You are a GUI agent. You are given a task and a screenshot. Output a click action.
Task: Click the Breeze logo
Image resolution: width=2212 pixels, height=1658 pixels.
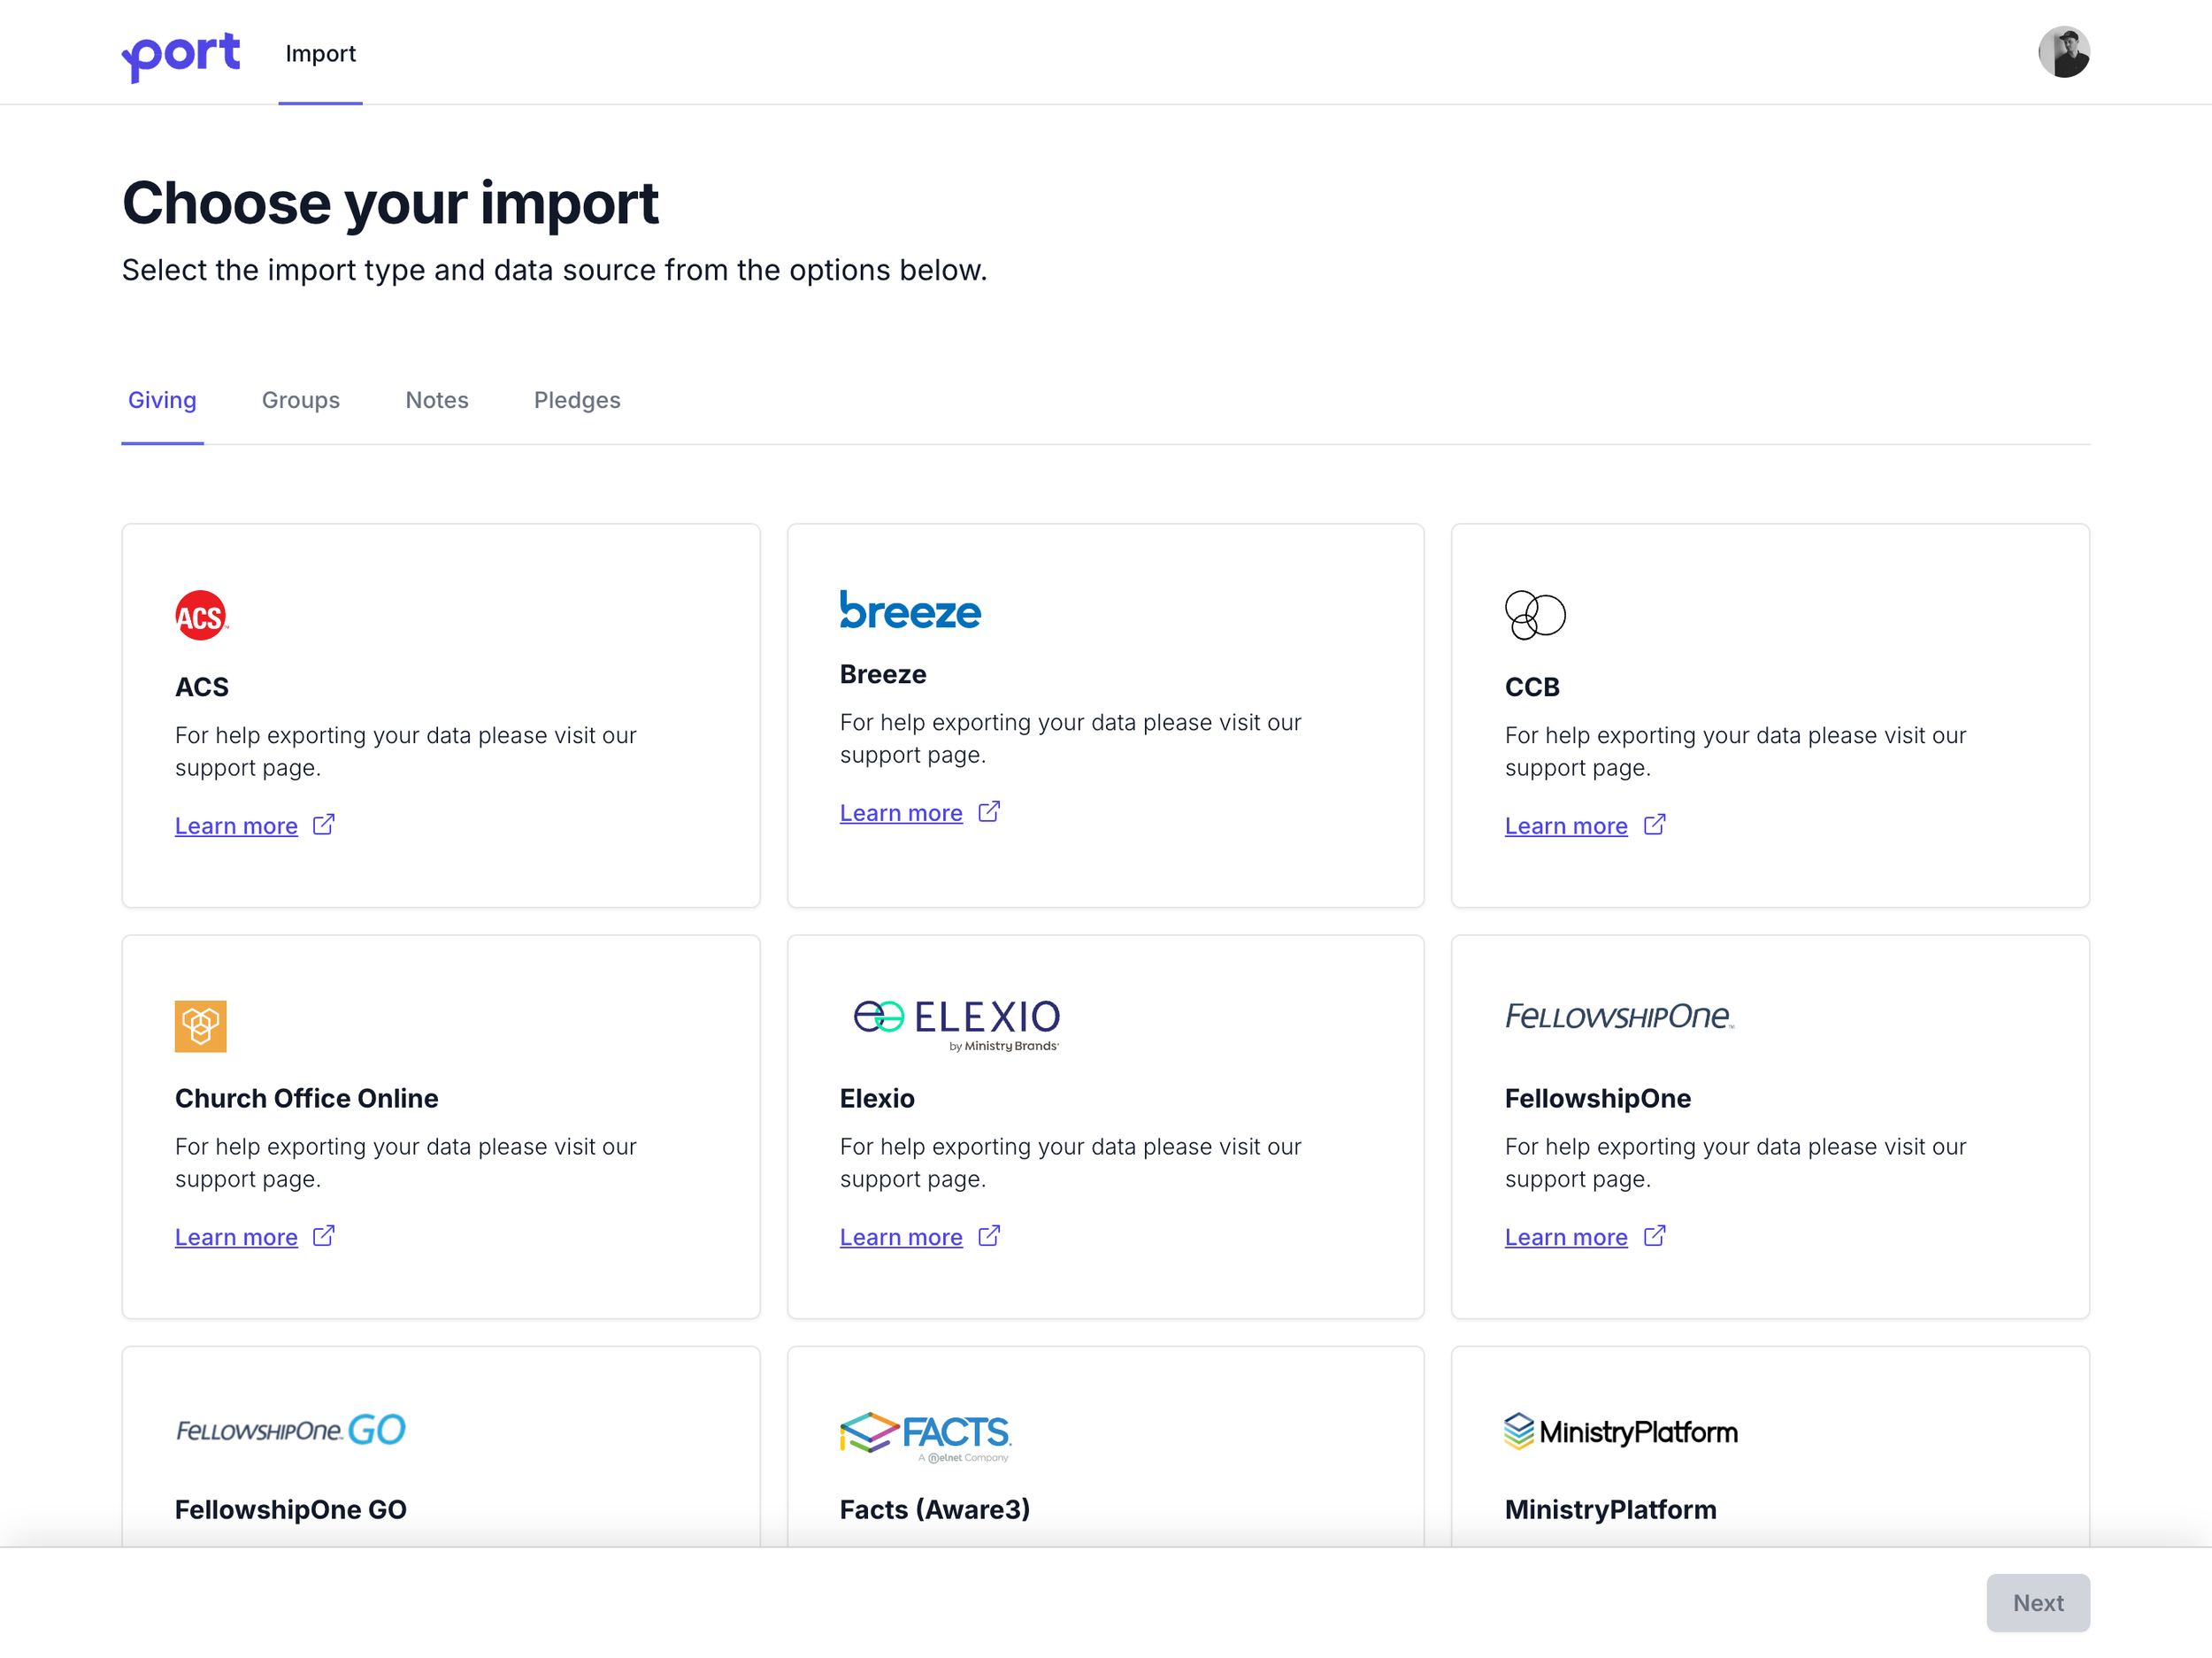(910, 610)
